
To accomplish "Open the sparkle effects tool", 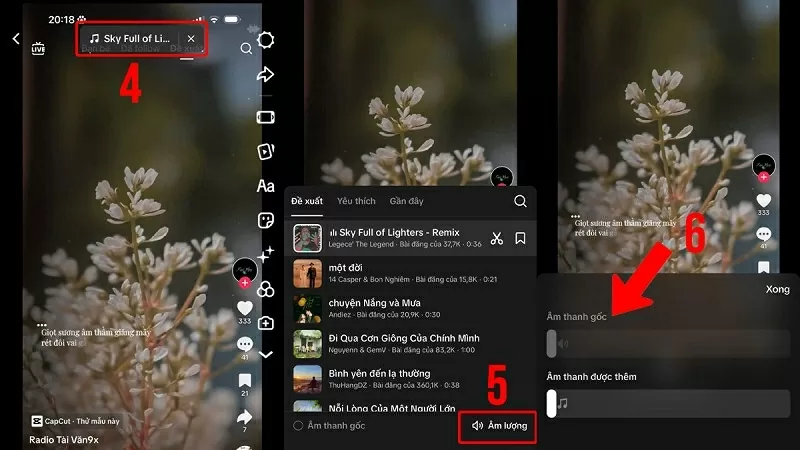I will [x=266, y=255].
